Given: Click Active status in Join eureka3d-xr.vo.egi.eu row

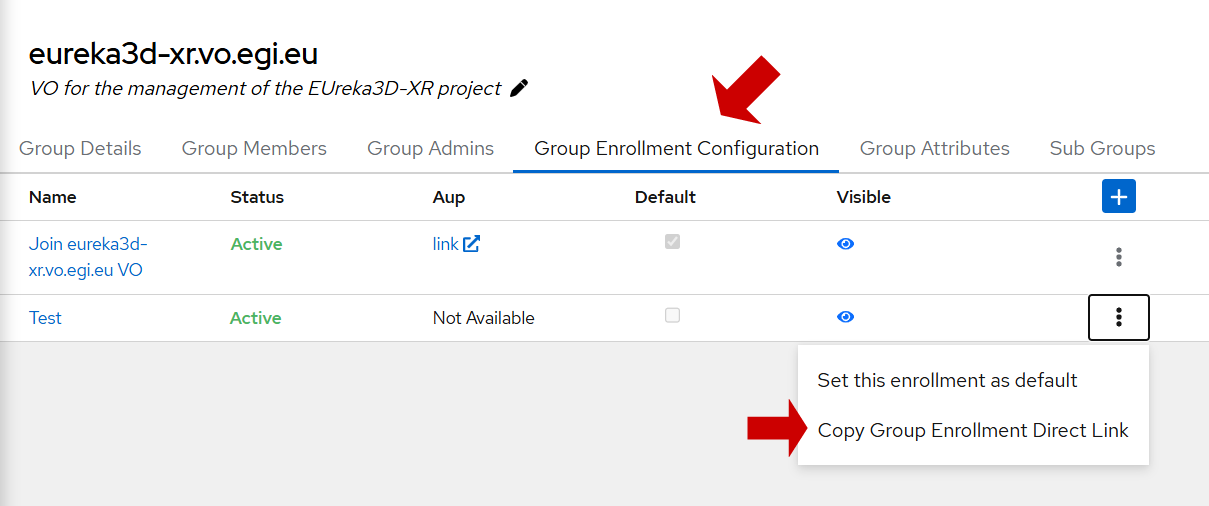Looking at the screenshot, I should pos(256,244).
